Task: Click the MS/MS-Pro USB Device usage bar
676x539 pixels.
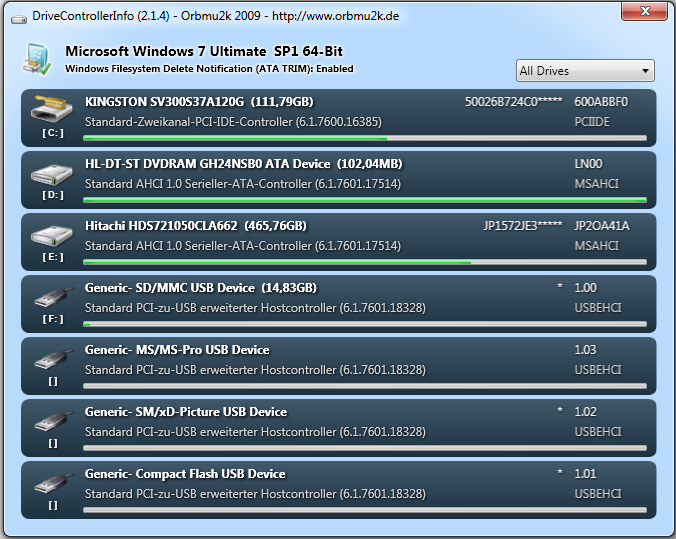Action: coord(365,386)
